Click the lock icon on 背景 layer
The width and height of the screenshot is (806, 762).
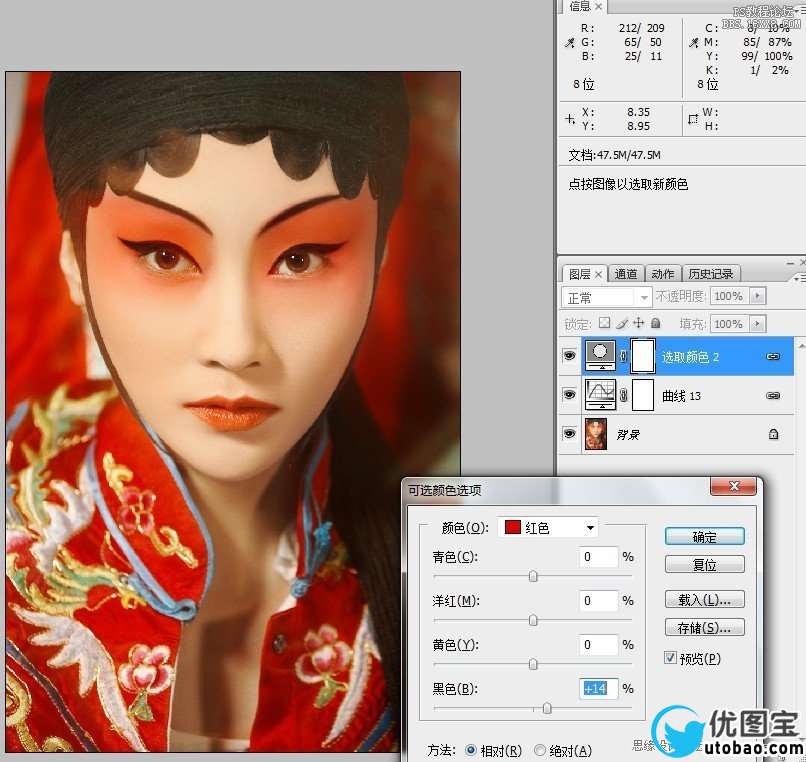(773, 434)
